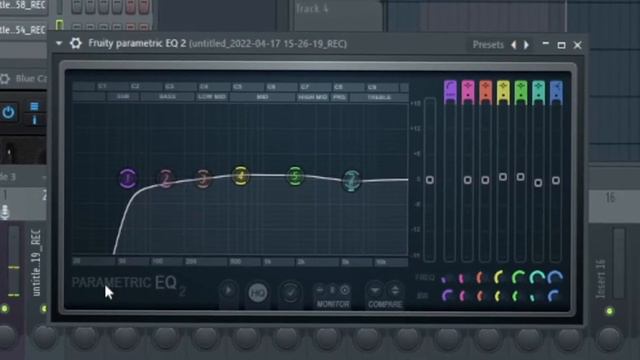Select the green band 5 node in the EQ graph
This screenshot has height=360, width=640.
click(x=295, y=176)
